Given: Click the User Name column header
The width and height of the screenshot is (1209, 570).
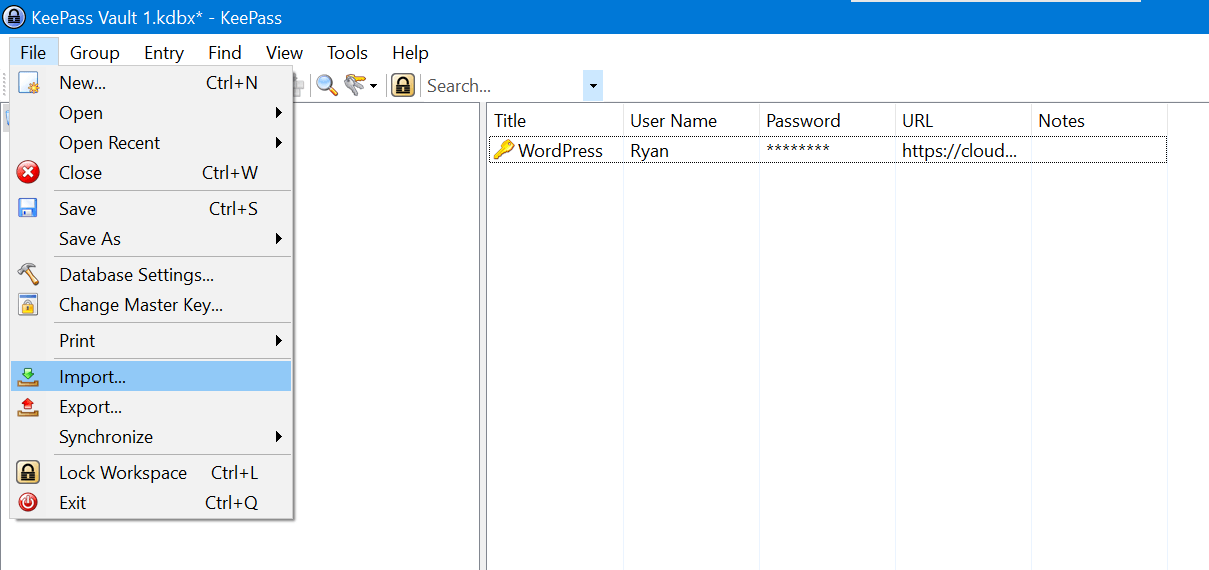Looking at the screenshot, I should [673, 121].
